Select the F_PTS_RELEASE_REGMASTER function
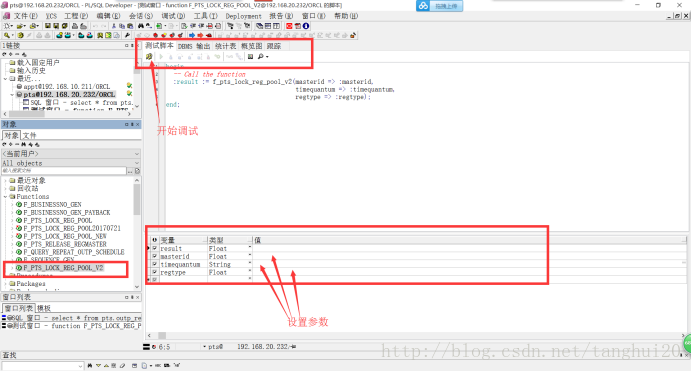 click(x=65, y=244)
